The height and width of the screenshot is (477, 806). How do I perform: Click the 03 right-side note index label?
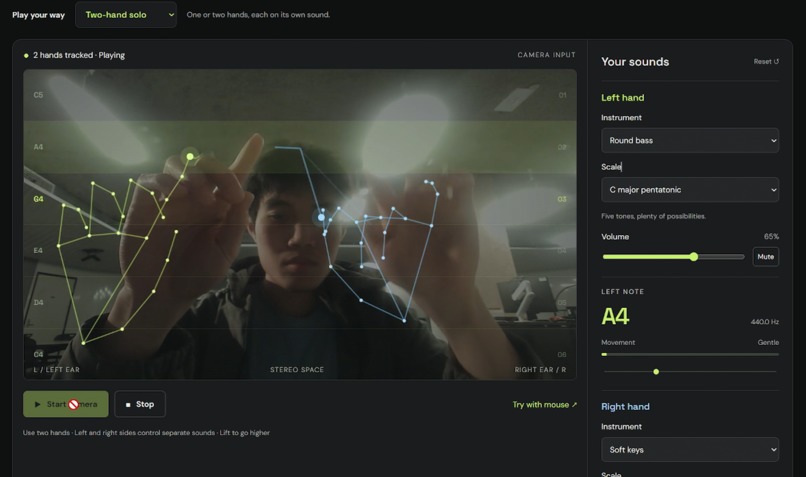tap(562, 199)
